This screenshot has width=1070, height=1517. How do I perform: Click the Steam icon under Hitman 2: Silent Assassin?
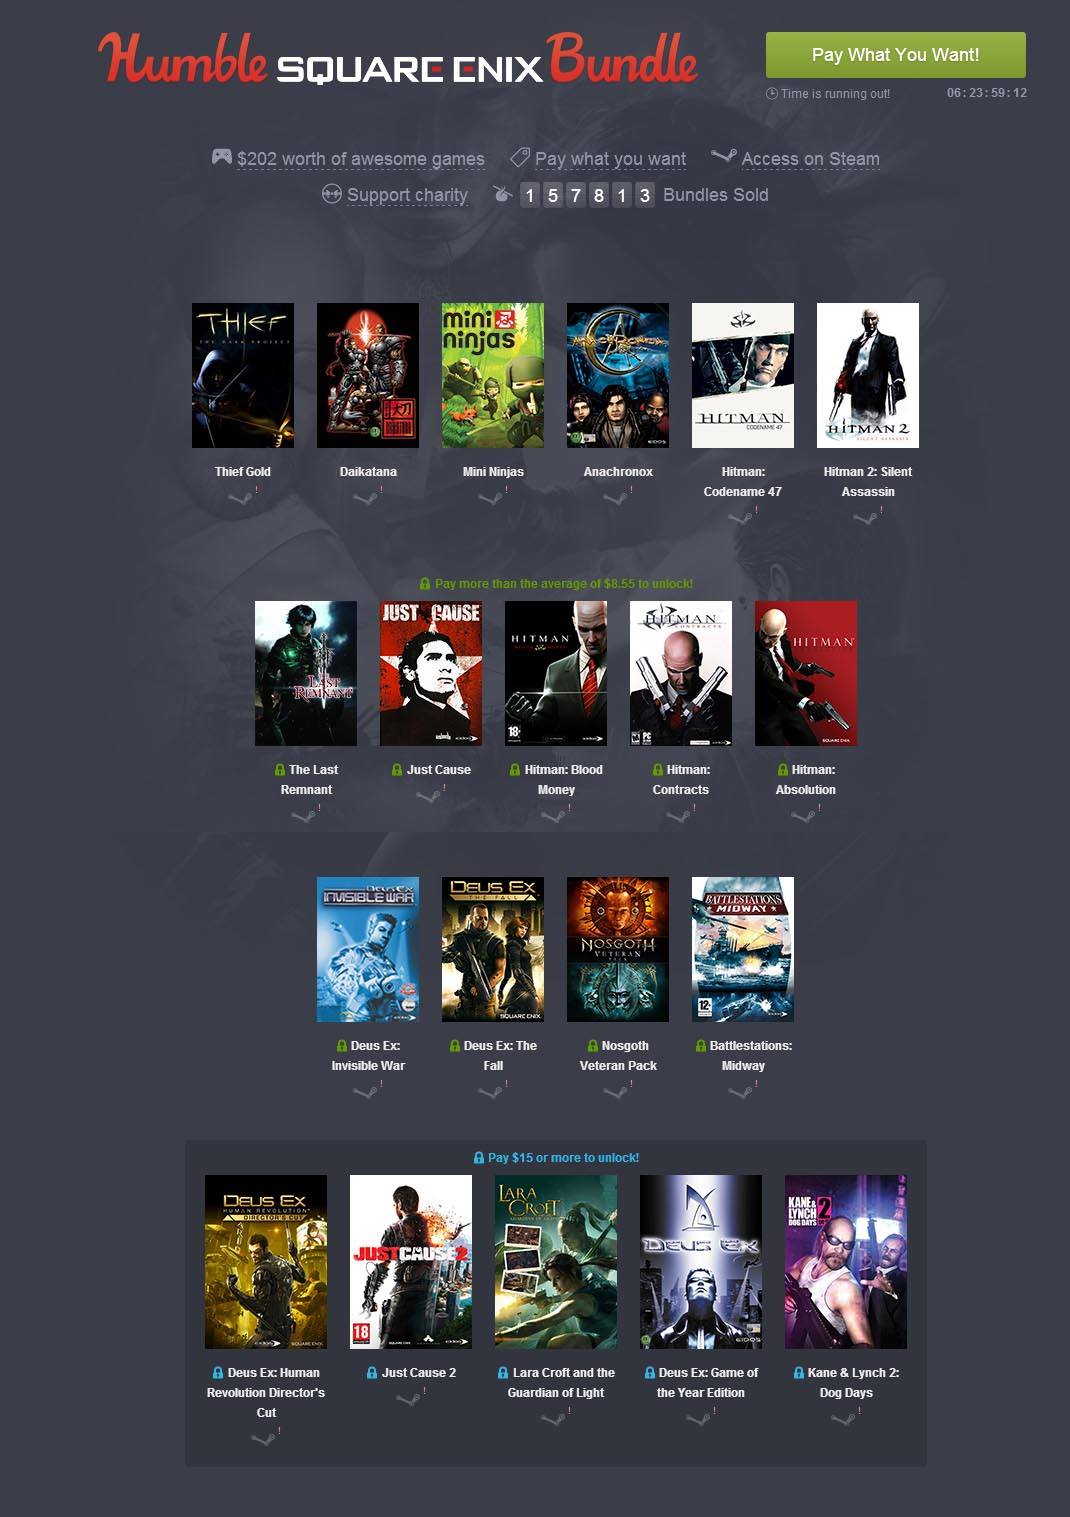(865, 517)
